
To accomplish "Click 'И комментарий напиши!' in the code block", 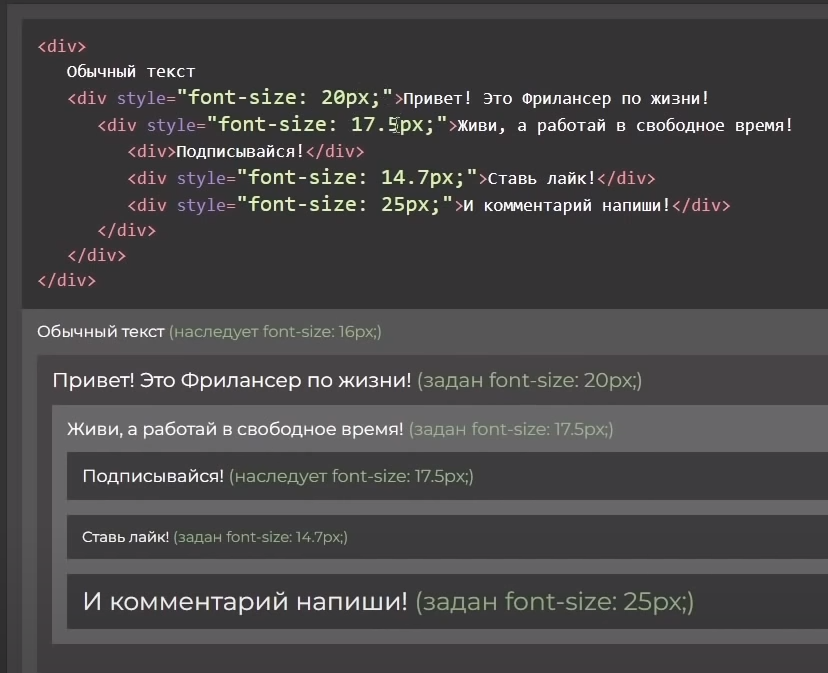I will (567, 205).
